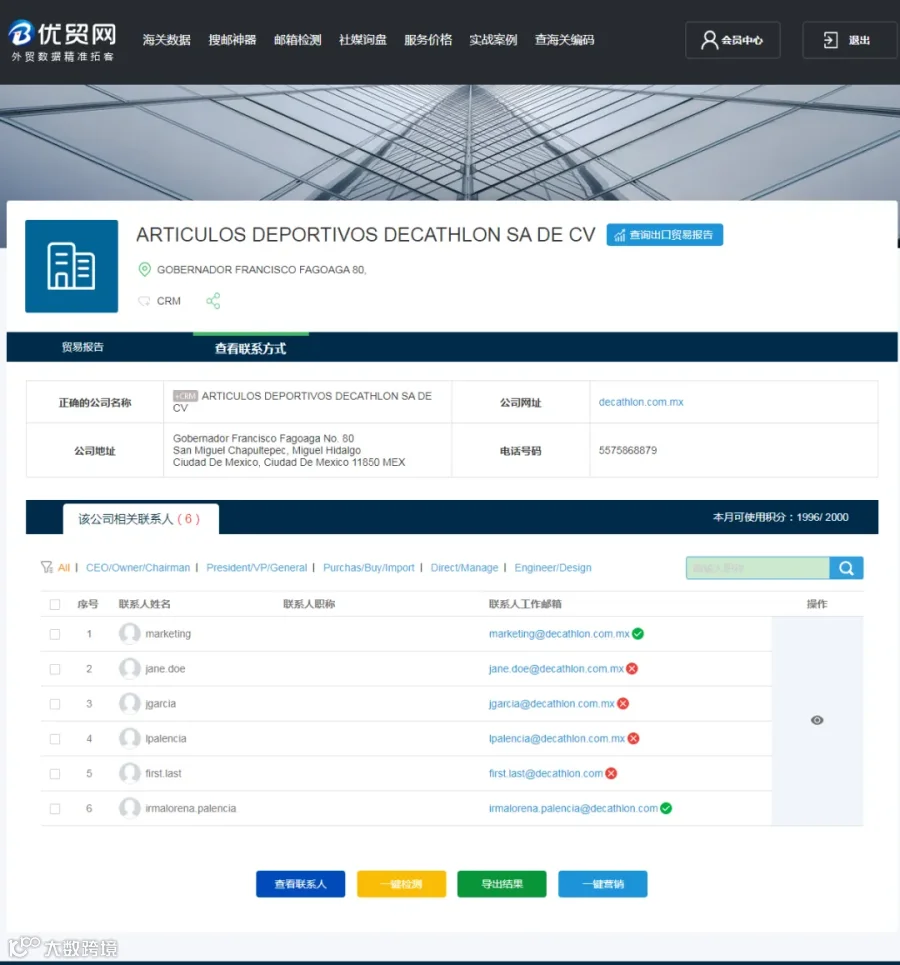Click the 查询出口贸易报告 button
This screenshot has height=965, width=900.
point(664,234)
